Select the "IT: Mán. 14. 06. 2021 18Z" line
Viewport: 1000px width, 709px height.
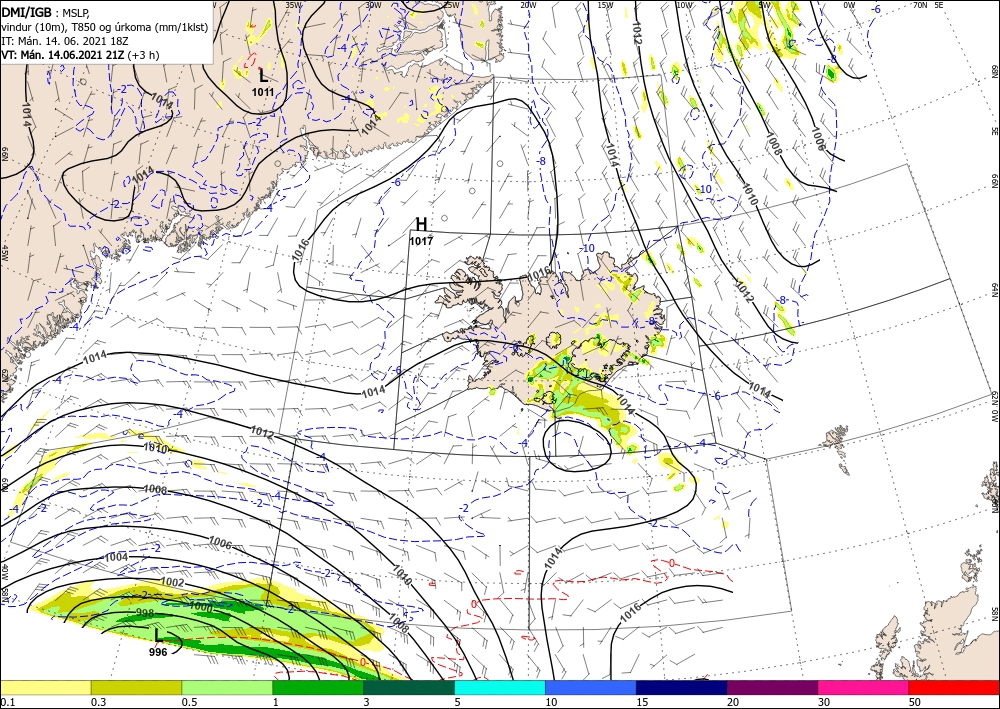tap(65, 41)
